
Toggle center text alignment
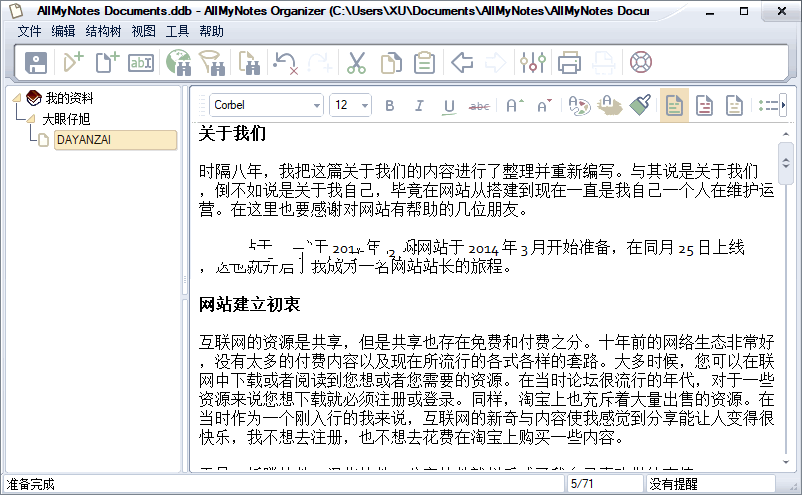pos(704,105)
